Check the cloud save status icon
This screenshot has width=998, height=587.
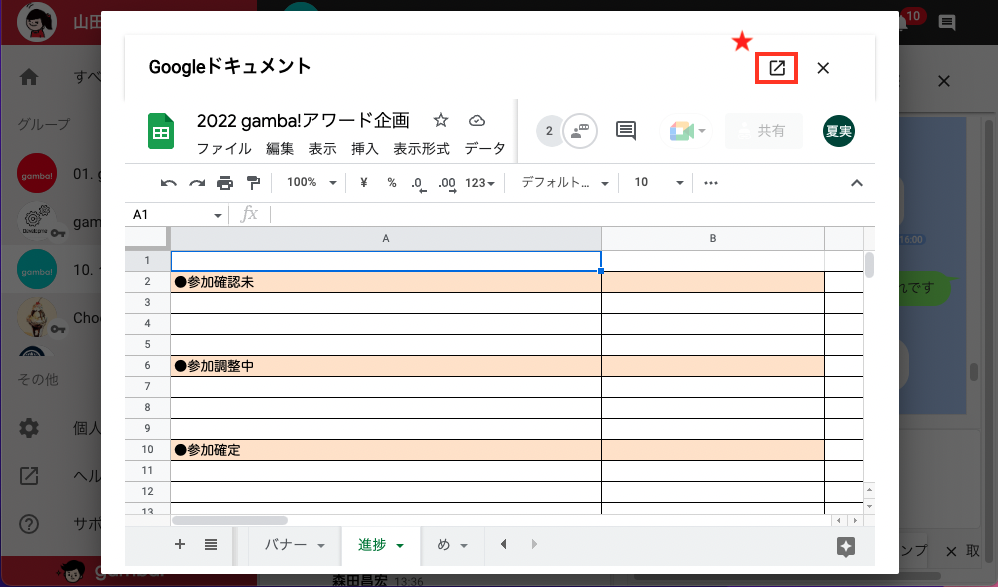tap(477, 120)
